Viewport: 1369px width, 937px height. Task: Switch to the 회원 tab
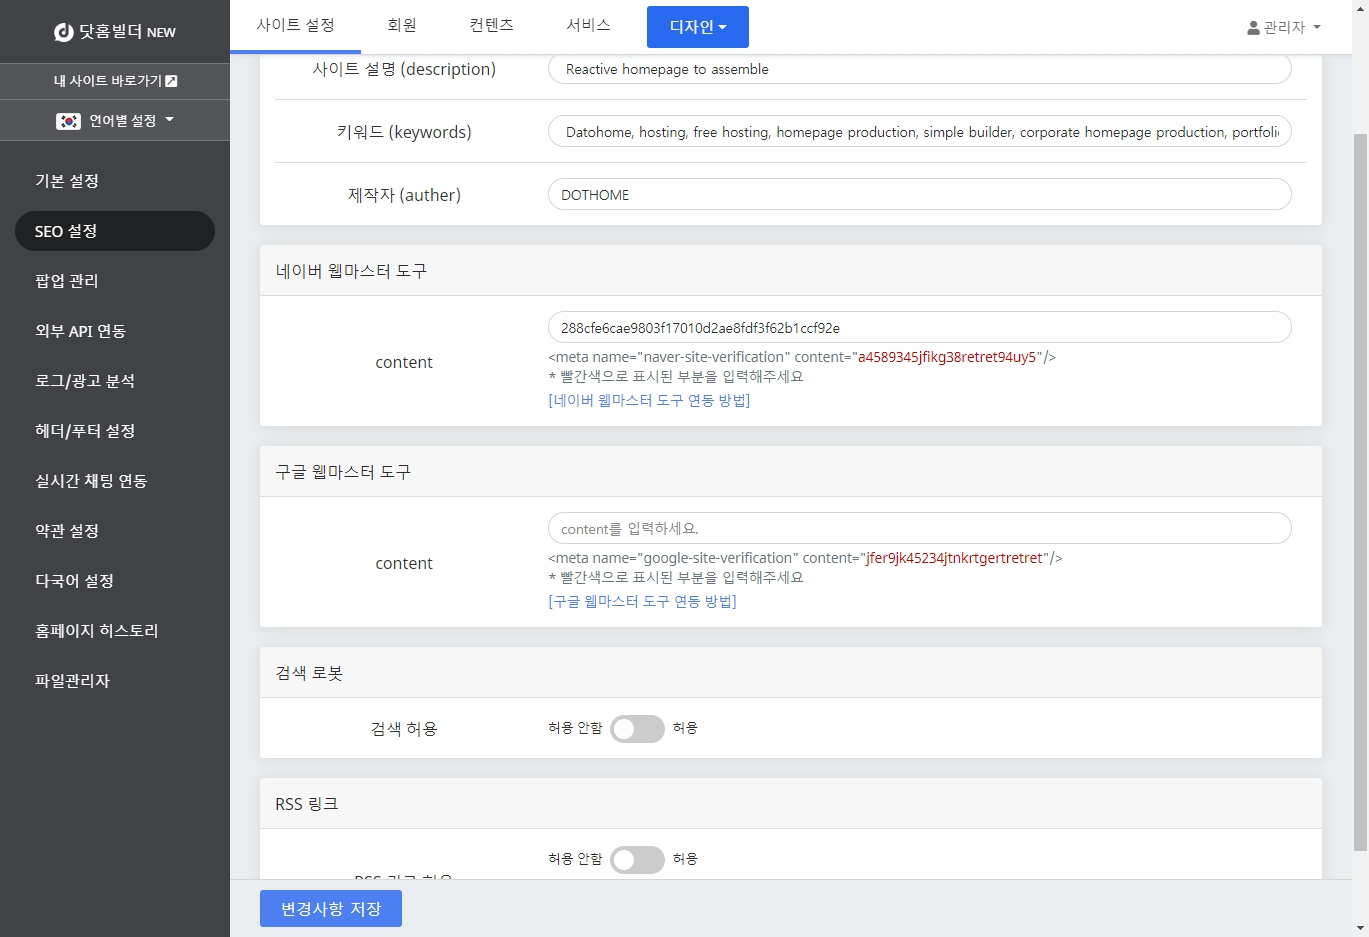(402, 26)
